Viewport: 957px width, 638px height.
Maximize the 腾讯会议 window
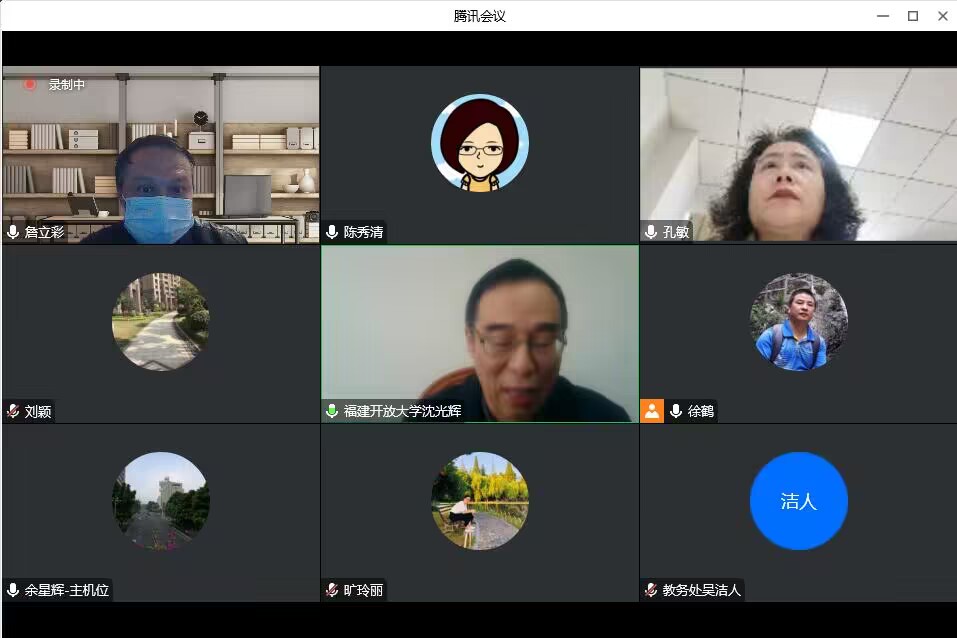point(912,15)
